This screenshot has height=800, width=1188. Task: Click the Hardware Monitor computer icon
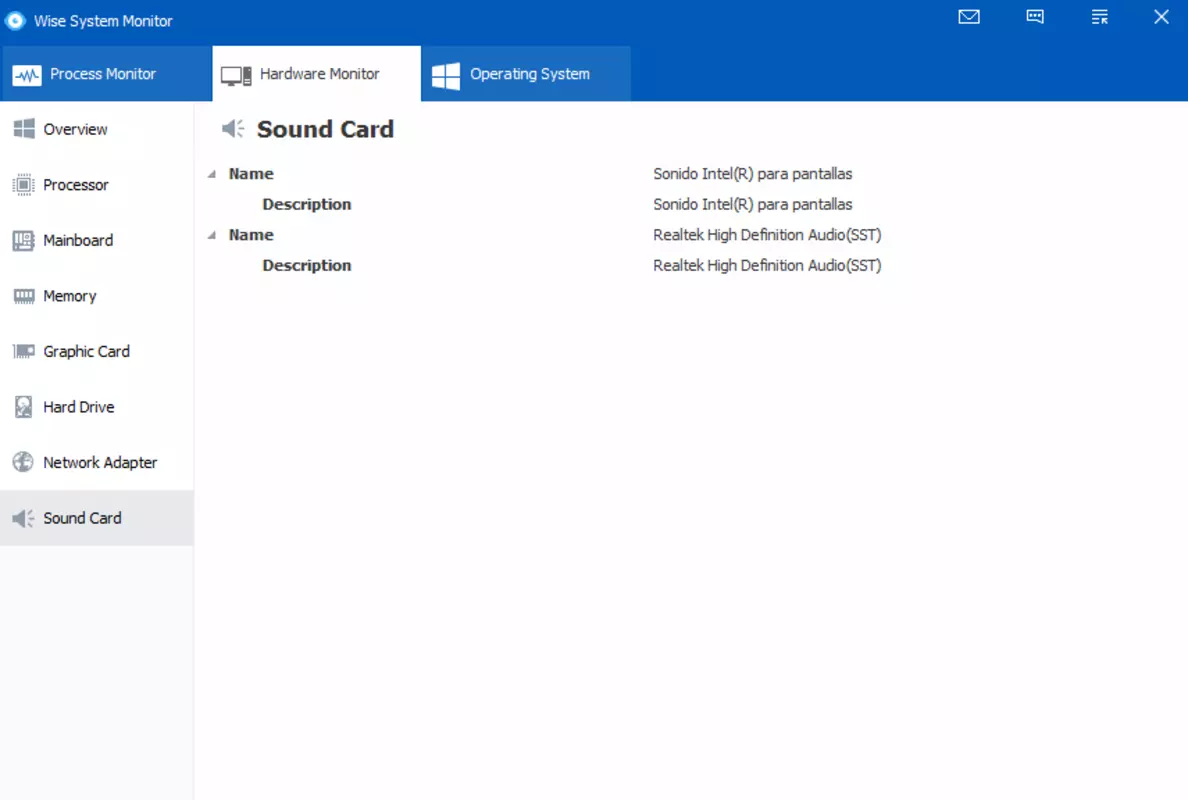pyautogui.click(x=236, y=75)
